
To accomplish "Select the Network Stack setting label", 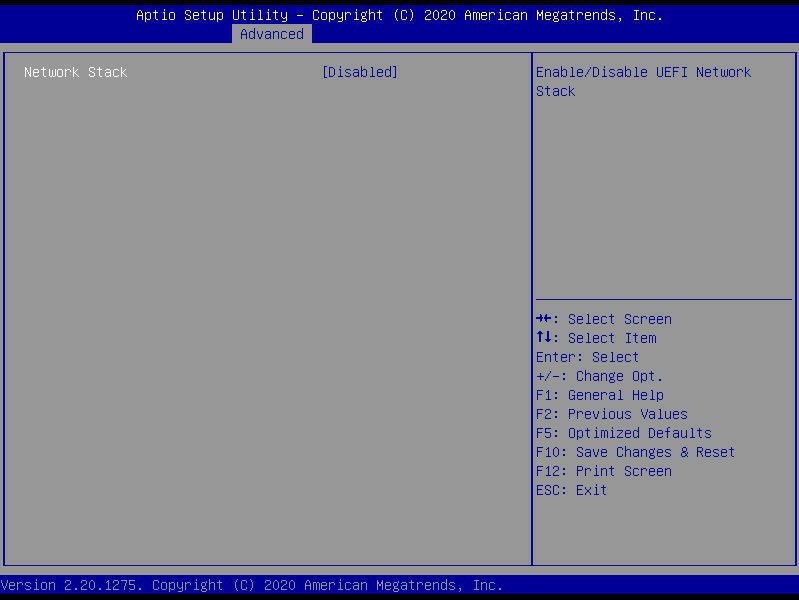I will tap(75, 72).
